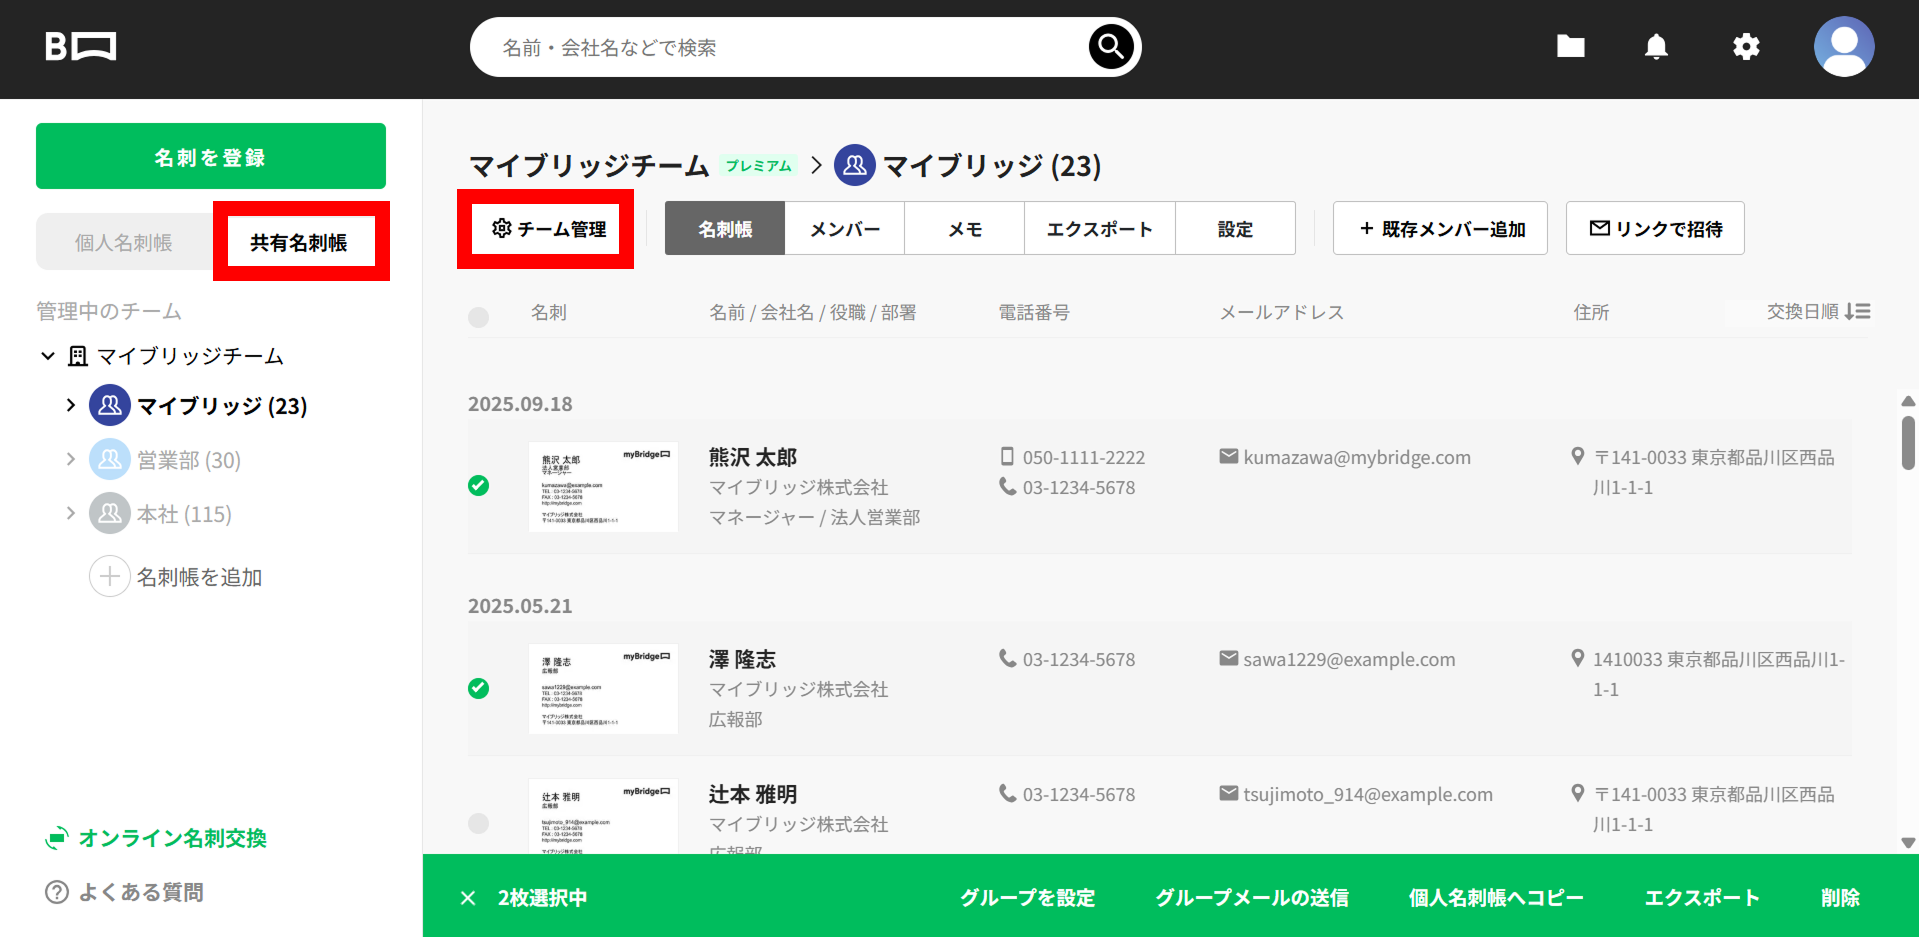The height and width of the screenshot is (937, 1919).
Task: Click the breadcrumb chevron after プレミアム
Action: (x=816, y=165)
